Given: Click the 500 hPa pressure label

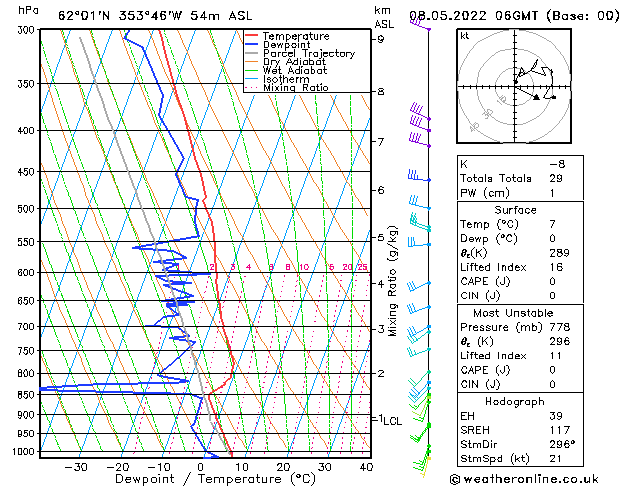Looking at the screenshot, I should (x=27, y=209).
